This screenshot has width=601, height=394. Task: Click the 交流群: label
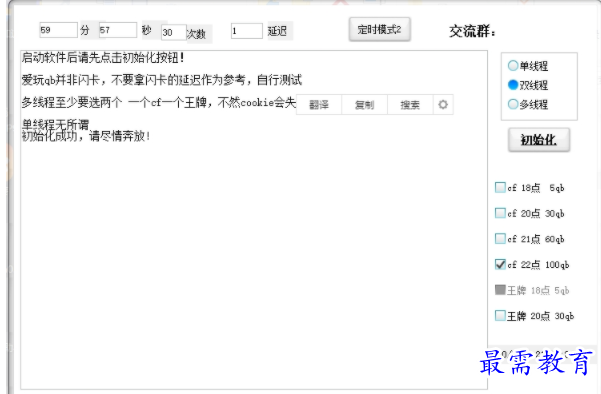pyautogui.click(x=472, y=31)
